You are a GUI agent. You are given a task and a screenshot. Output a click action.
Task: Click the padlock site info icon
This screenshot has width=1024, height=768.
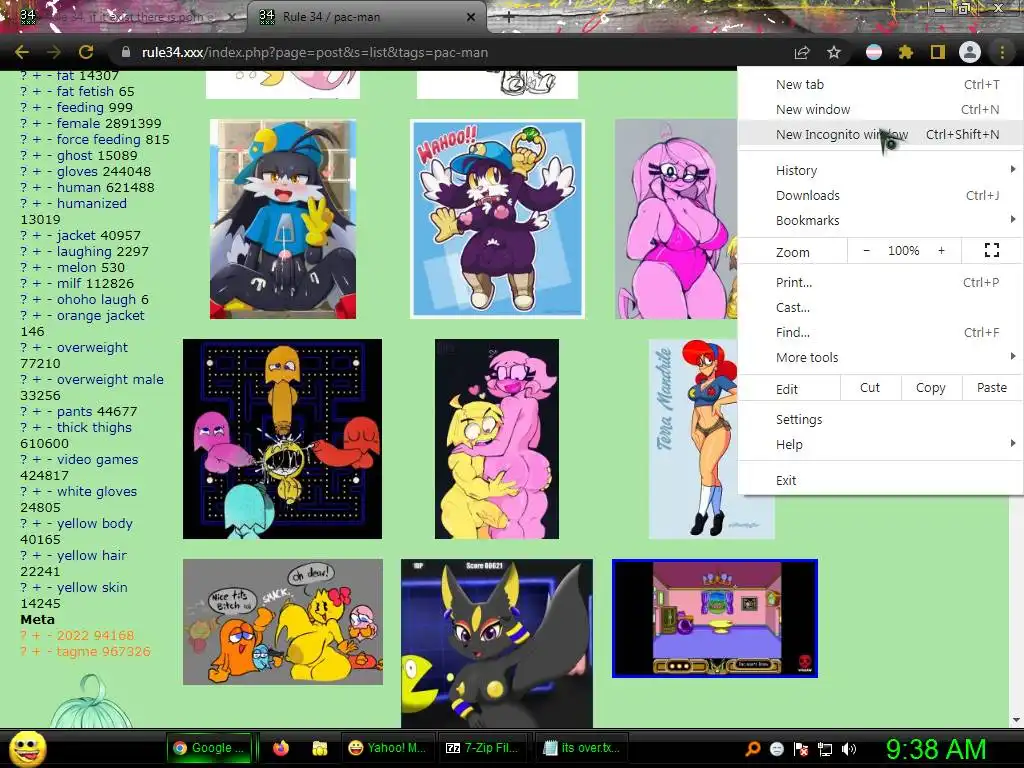click(126, 52)
